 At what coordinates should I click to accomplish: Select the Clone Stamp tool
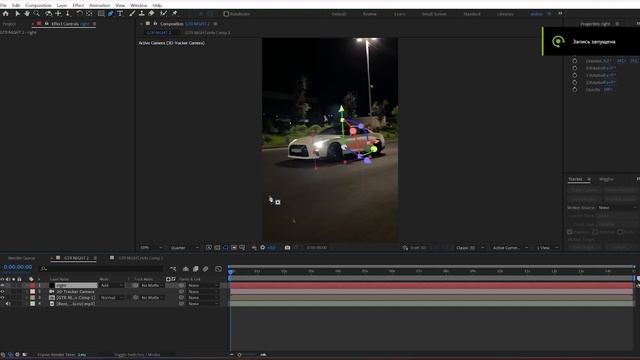coord(142,13)
